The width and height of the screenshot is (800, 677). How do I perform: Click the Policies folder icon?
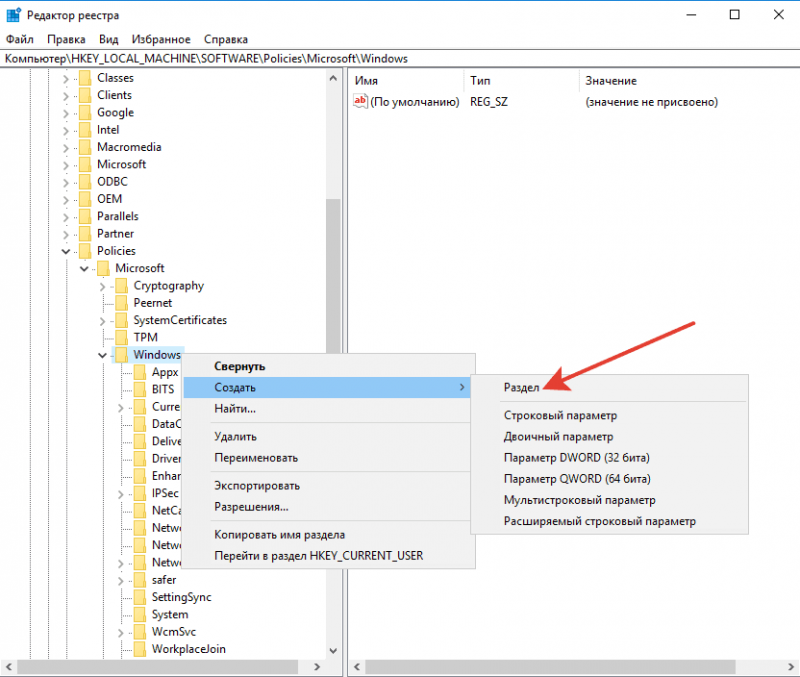[85, 252]
